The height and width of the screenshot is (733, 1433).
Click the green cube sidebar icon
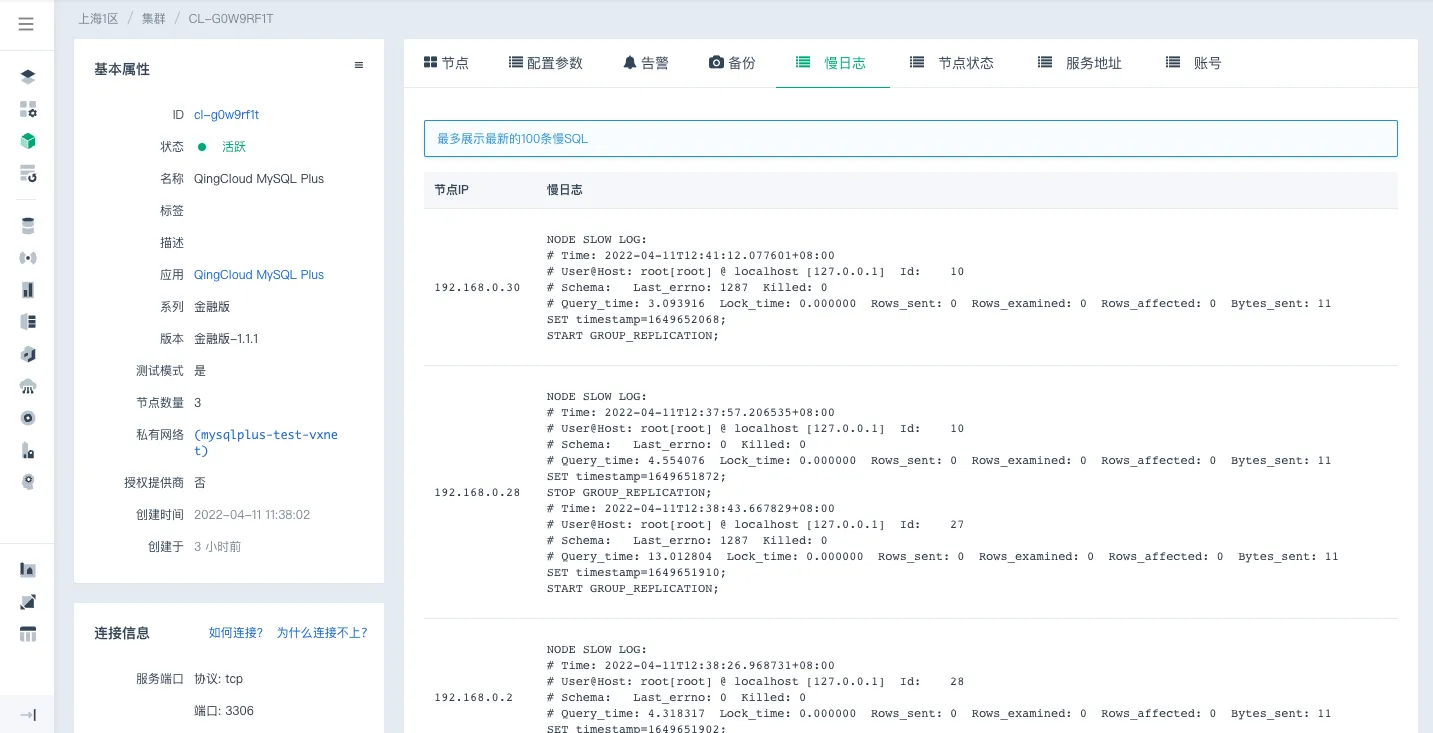point(28,141)
